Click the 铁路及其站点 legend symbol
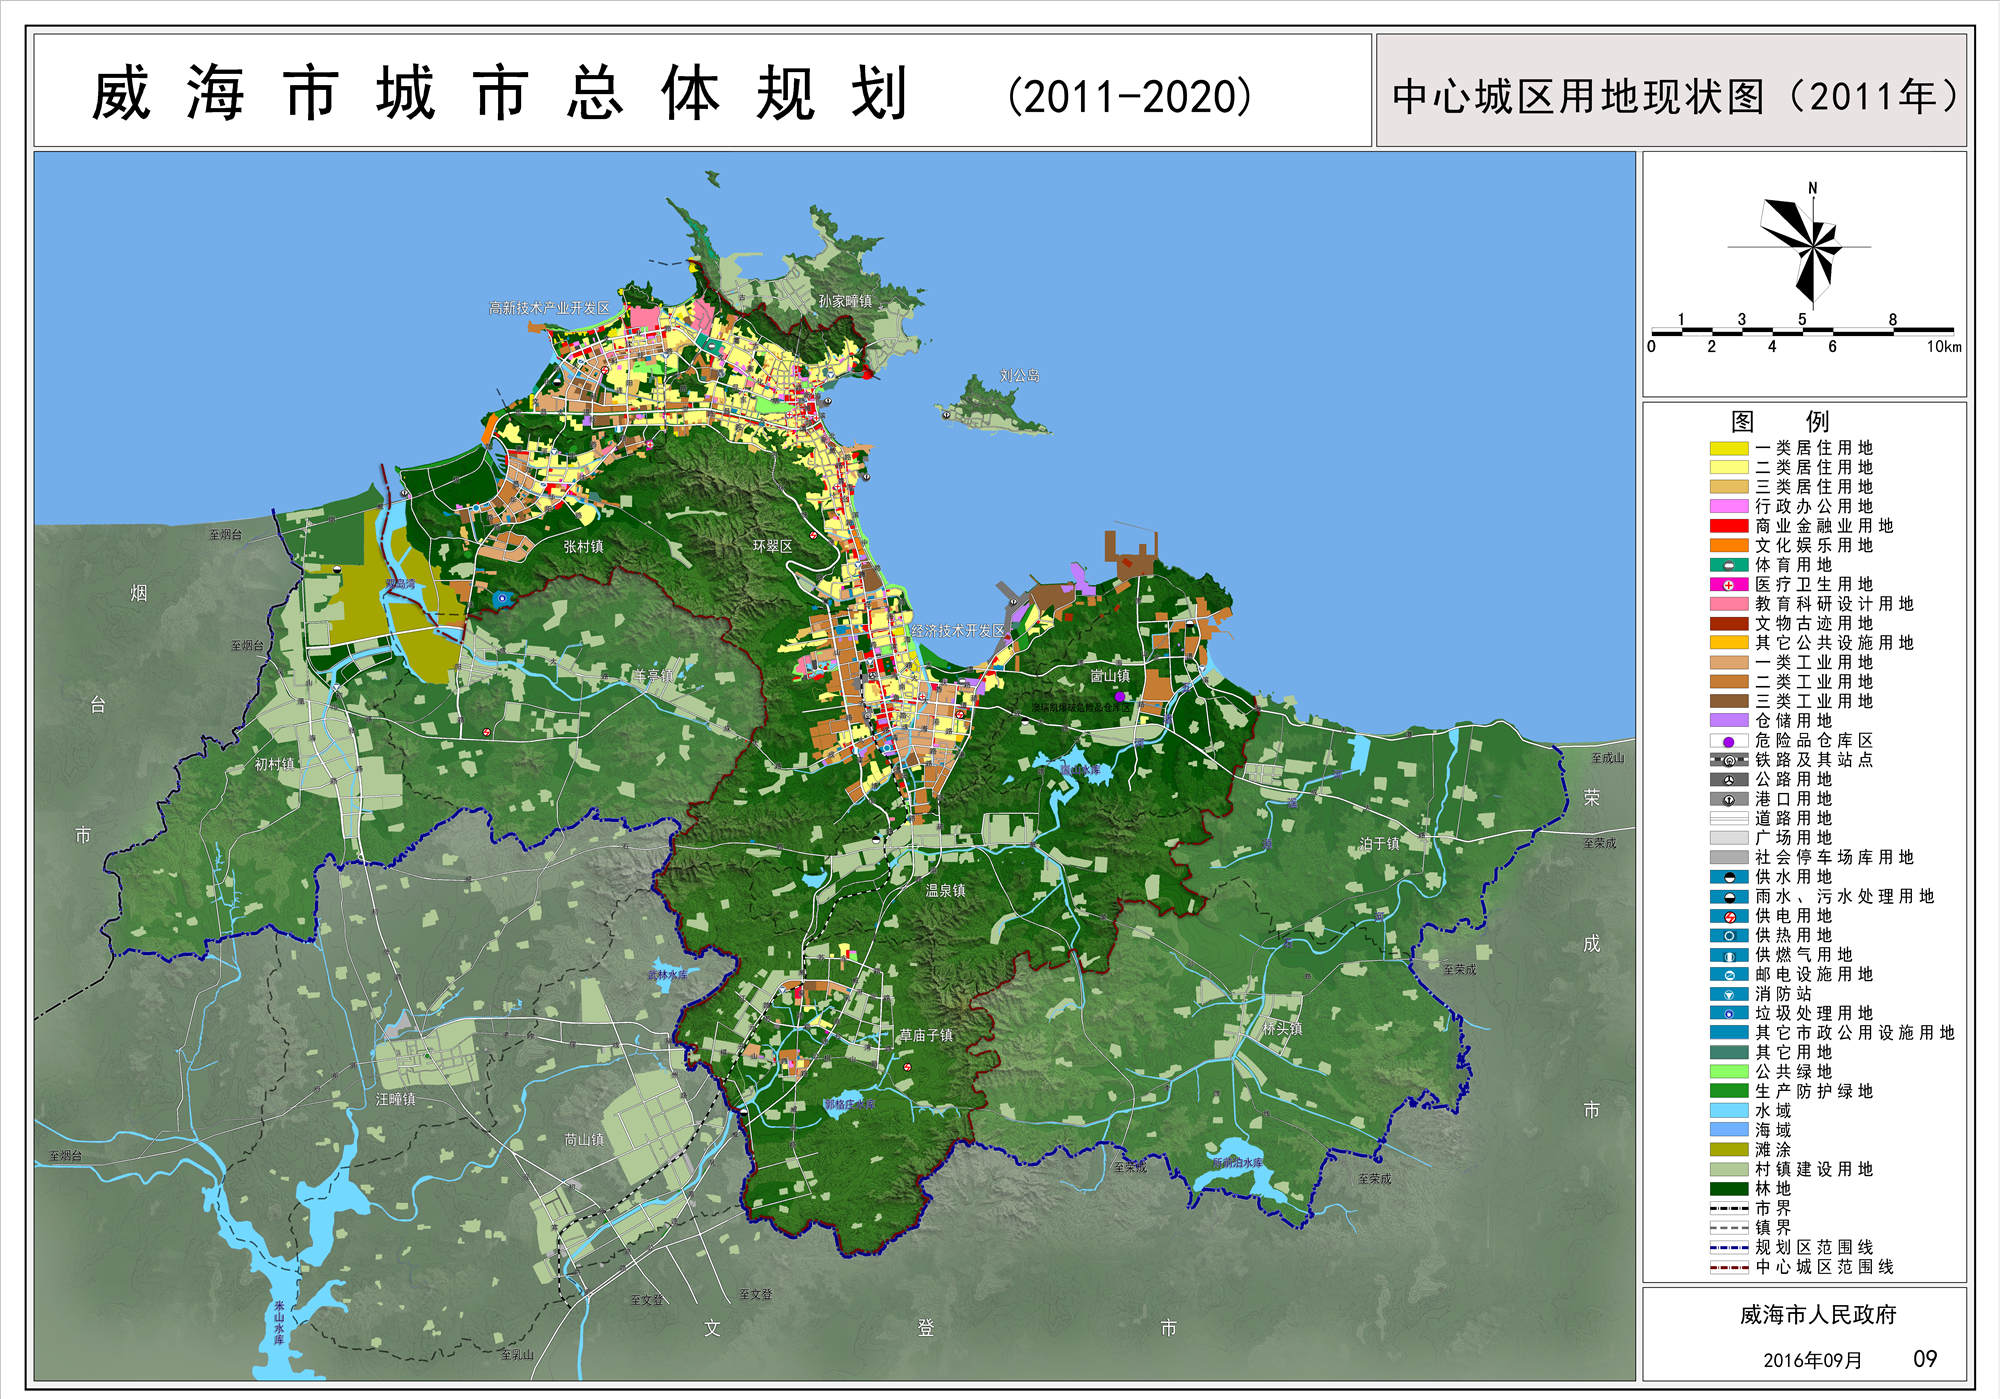The width and height of the screenshot is (2000, 1399). pyautogui.click(x=1728, y=760)
